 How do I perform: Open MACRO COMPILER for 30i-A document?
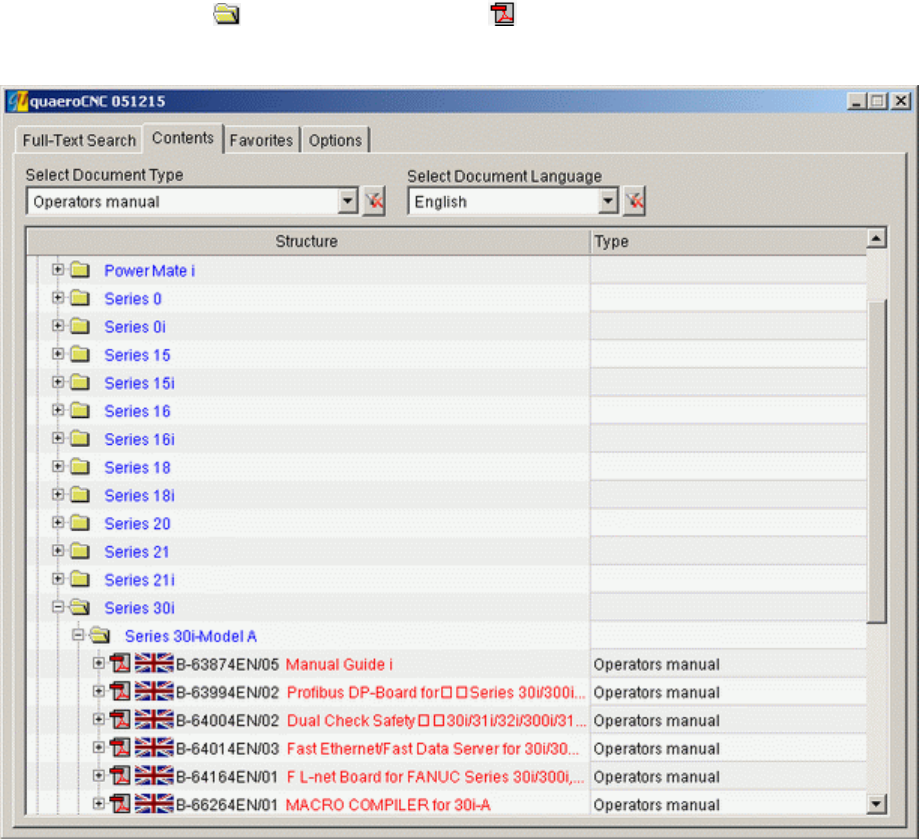(388, 805)
